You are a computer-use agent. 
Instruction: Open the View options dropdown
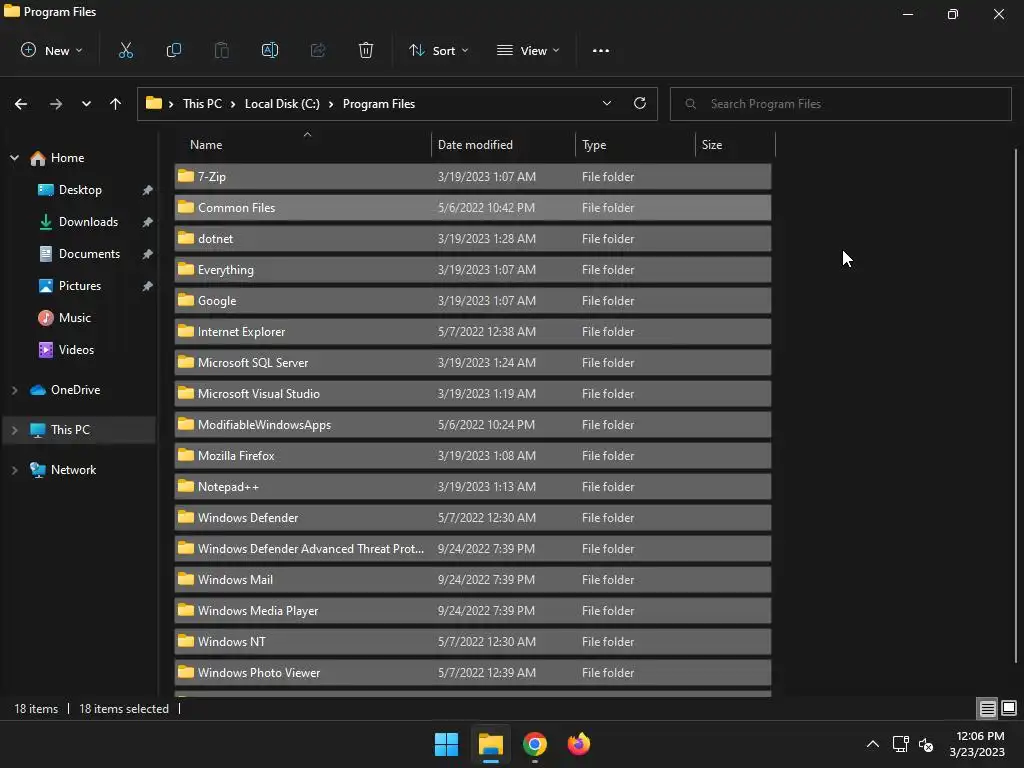click(x=528, y=50)
